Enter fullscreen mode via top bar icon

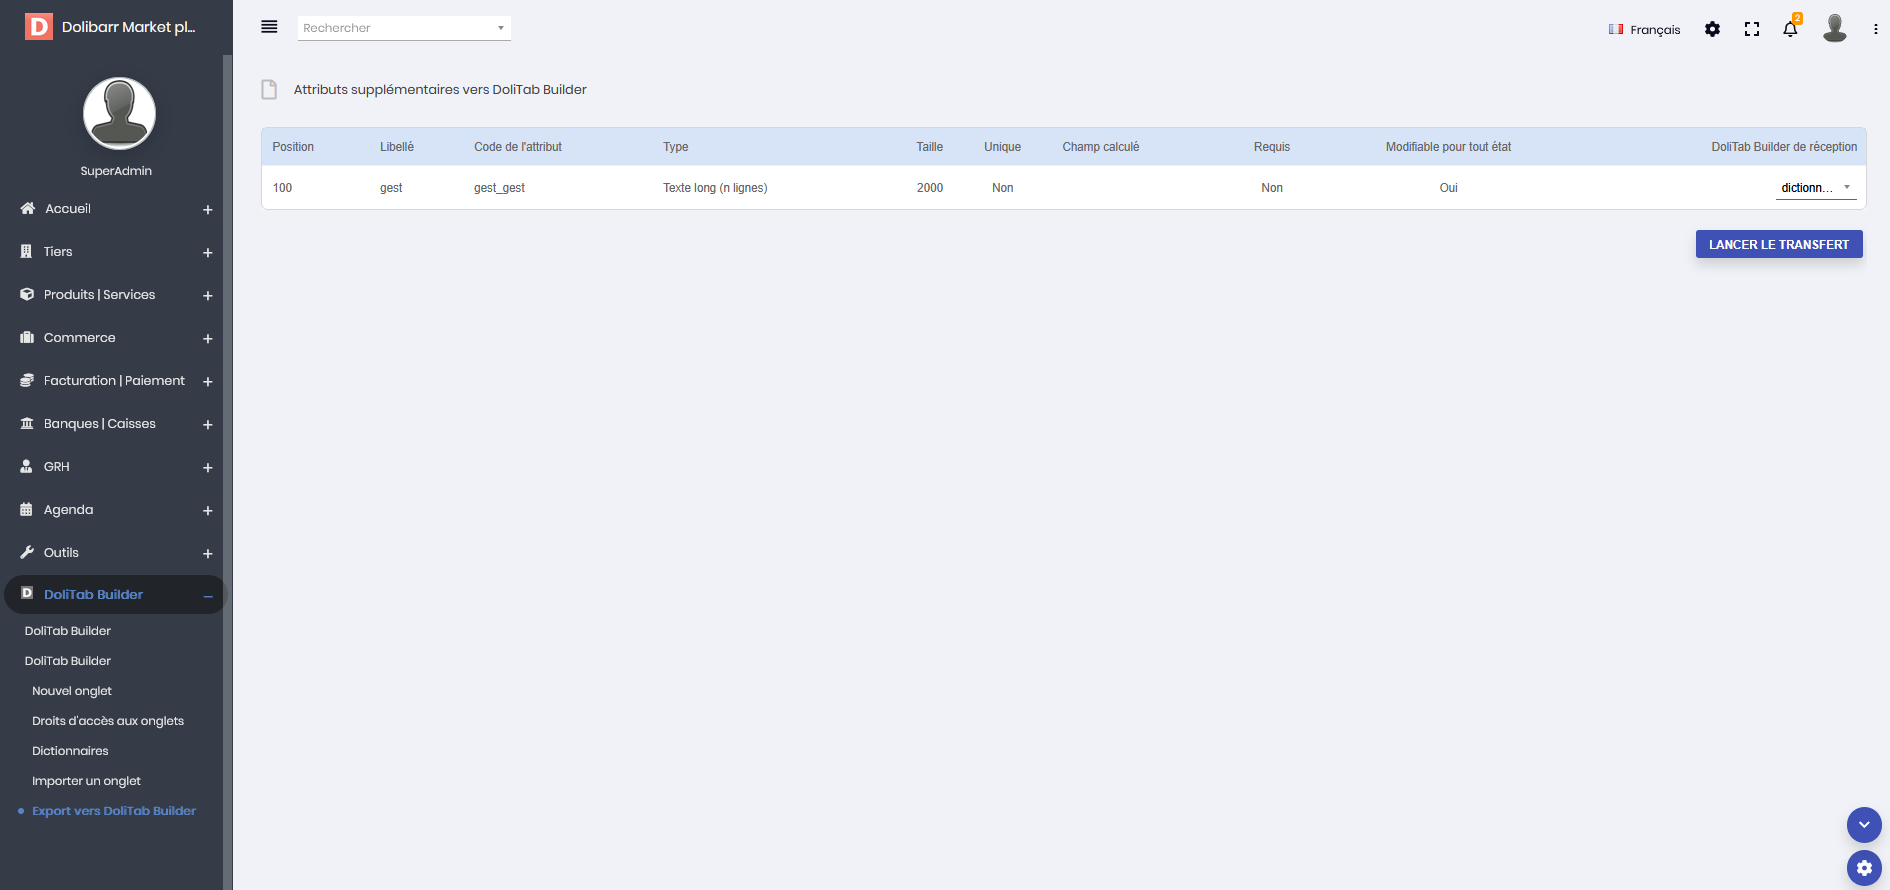[x=1752, y=29]
